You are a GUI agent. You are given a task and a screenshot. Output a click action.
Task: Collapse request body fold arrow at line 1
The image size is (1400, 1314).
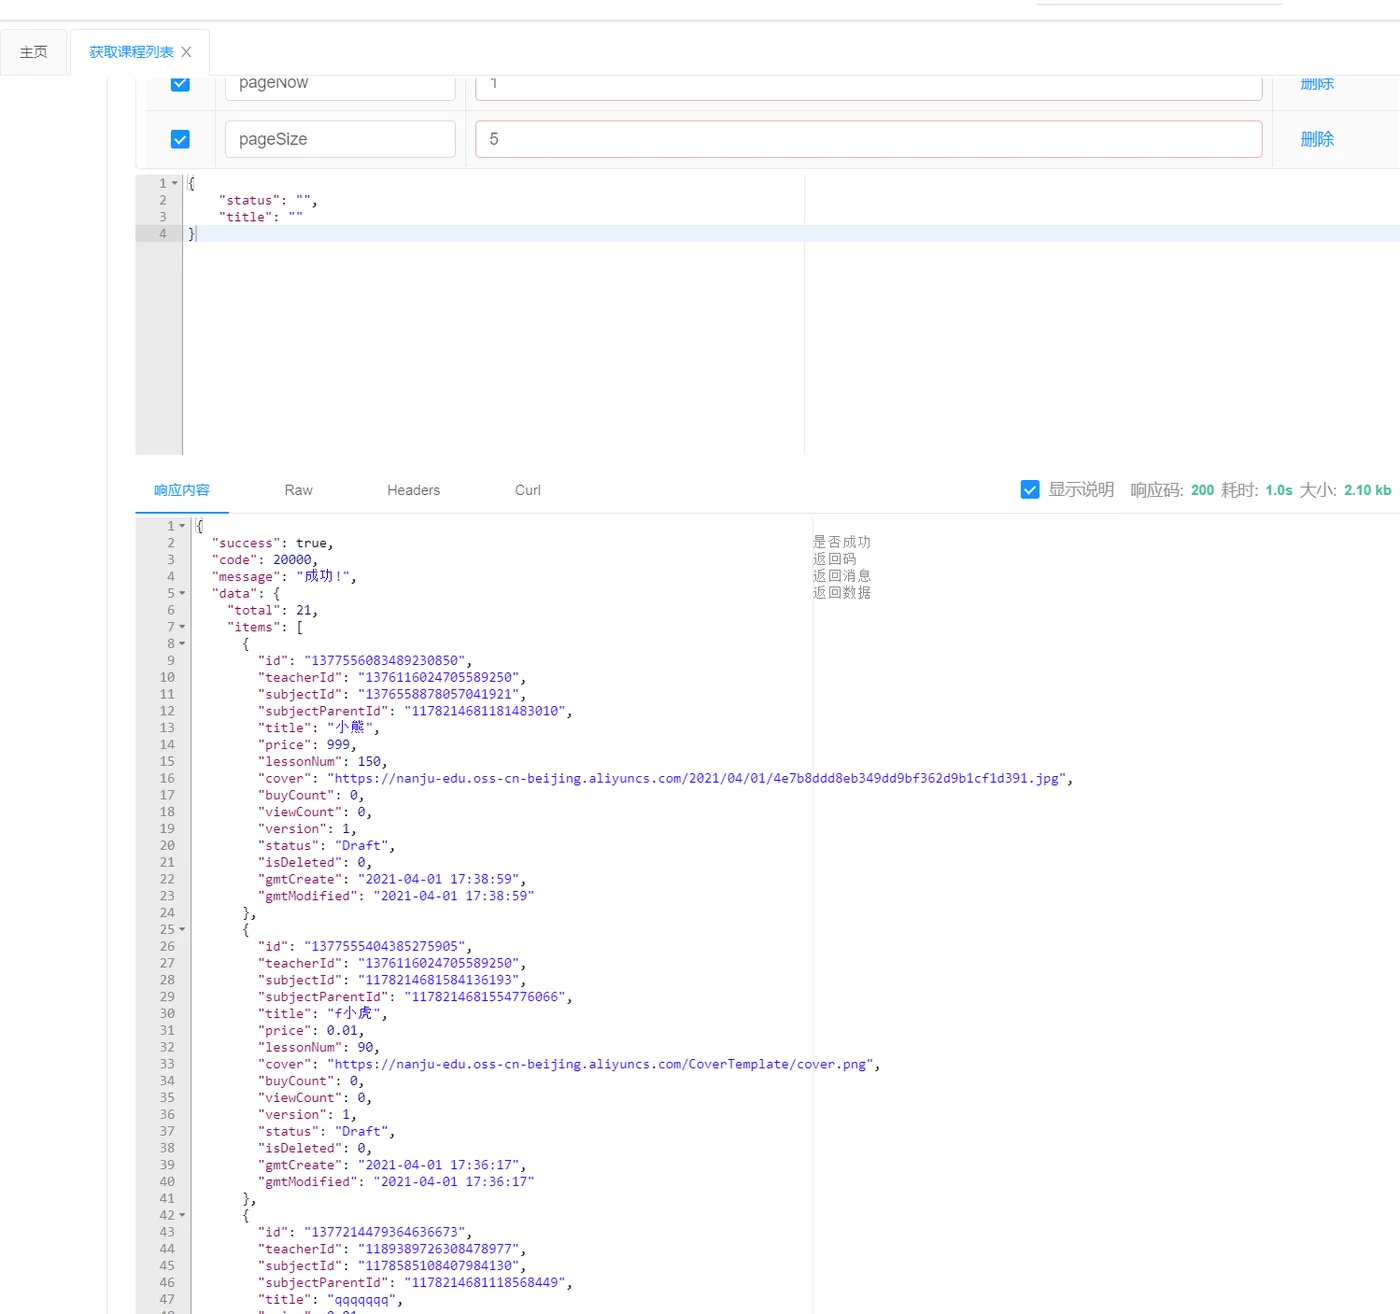[x=175, y=183]
